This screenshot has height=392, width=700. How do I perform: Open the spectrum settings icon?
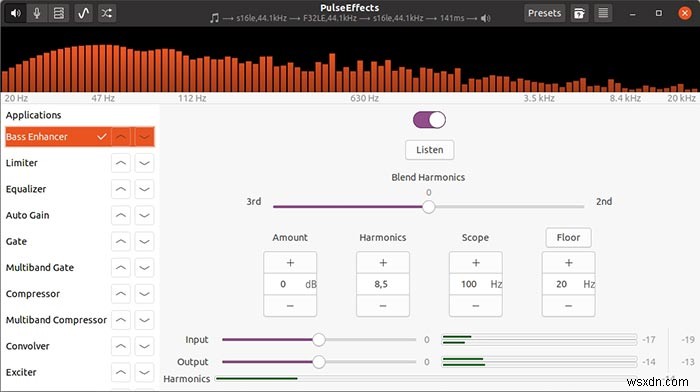(x=83, y=13)
